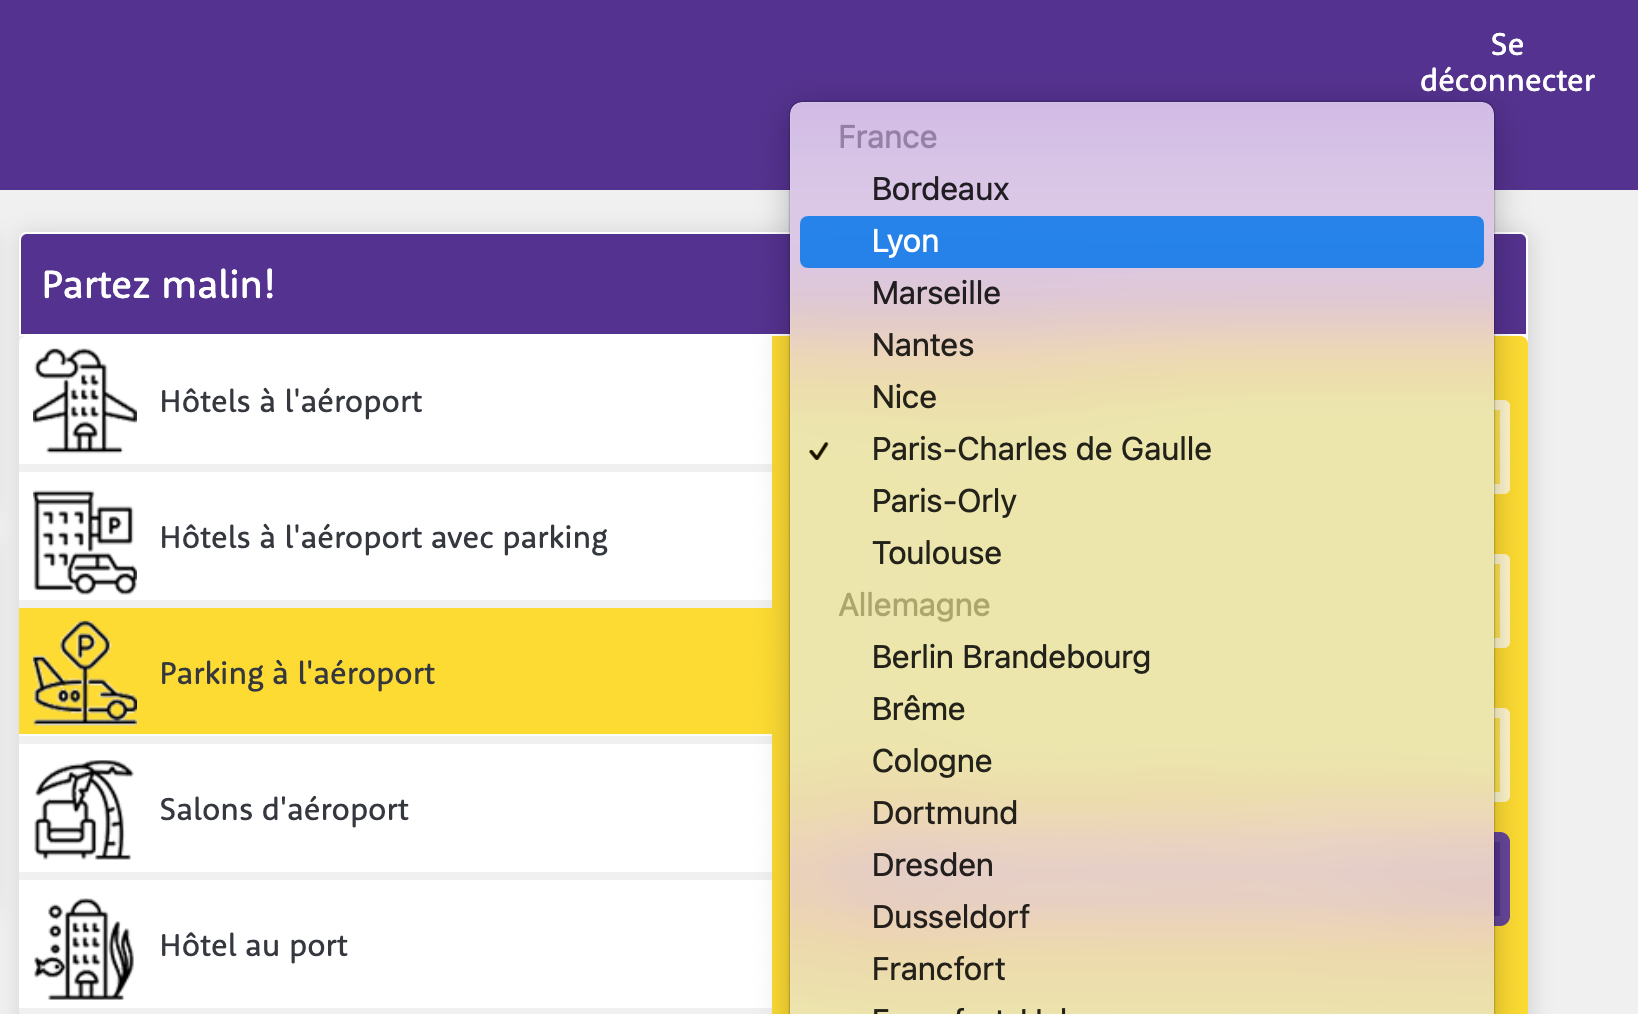Click Se déconnecter link
Viewport: 1638px width, 1014px height.
click(x=1506, y=62)
